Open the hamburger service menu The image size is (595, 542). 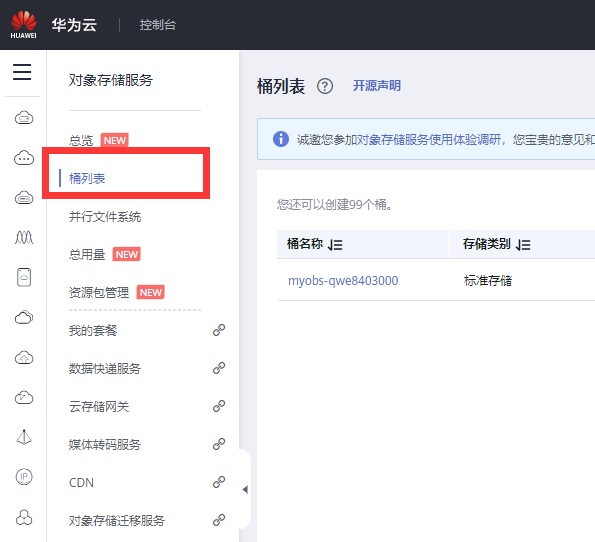pyautogui.click(x=22, y=72)
